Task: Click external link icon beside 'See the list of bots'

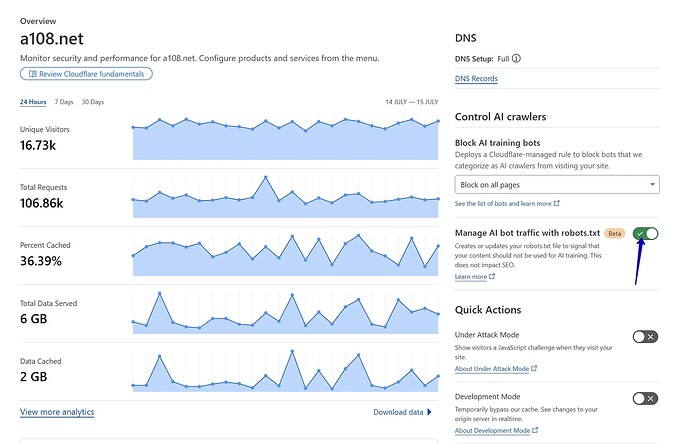Action: pyautogui.click(x=557, y=203)
